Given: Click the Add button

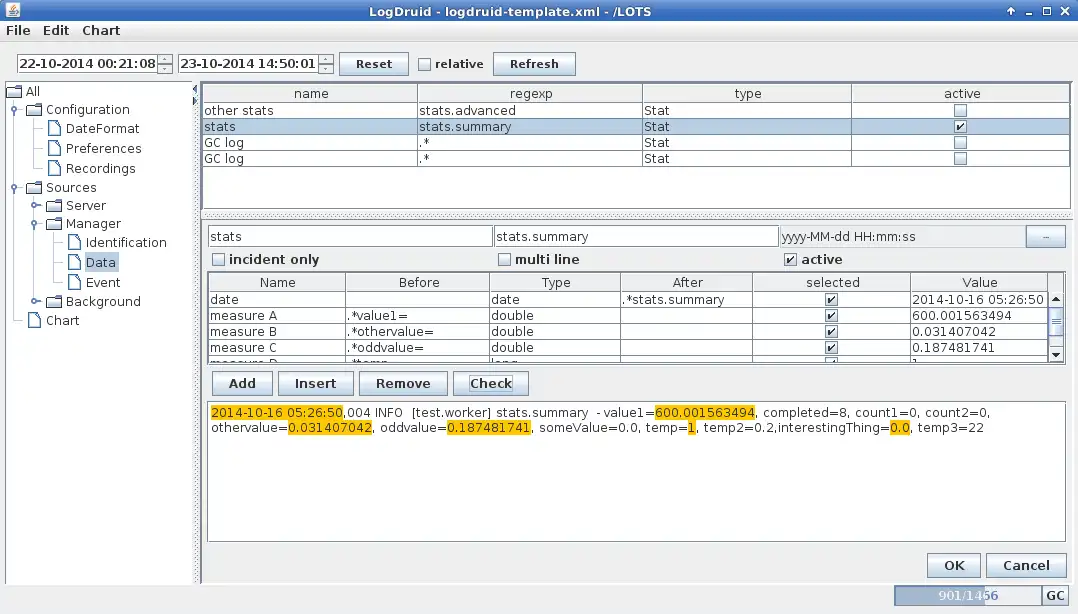Looking at the screenshot, I should tap(242, 384).
